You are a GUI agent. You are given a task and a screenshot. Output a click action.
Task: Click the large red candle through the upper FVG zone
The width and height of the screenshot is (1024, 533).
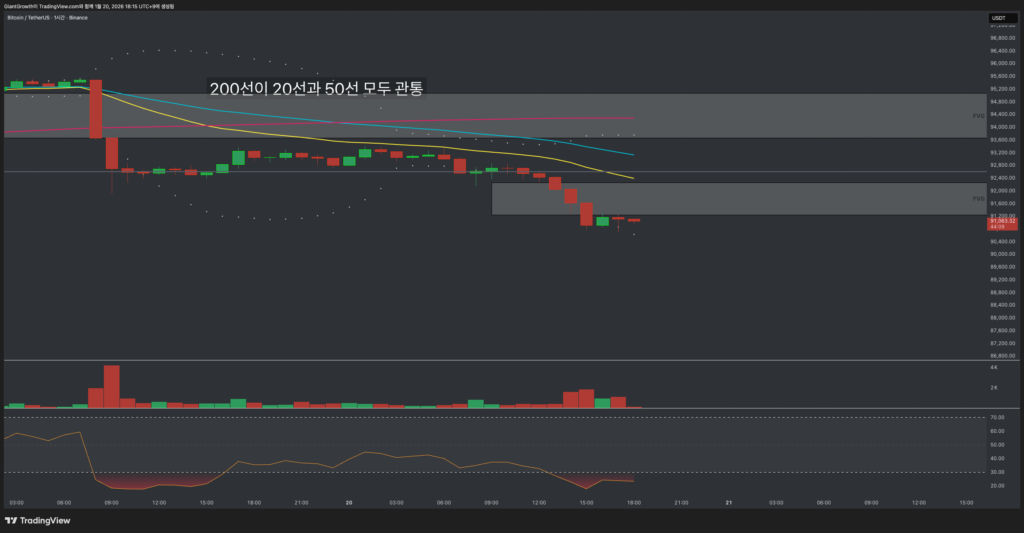click(x=96, y=108)
